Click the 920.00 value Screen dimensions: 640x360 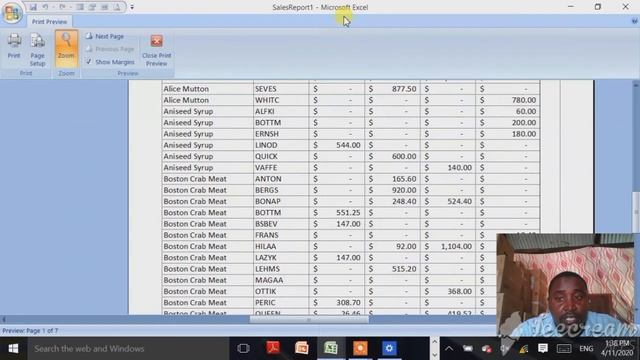pyautogui.click(x=404, y=190)
